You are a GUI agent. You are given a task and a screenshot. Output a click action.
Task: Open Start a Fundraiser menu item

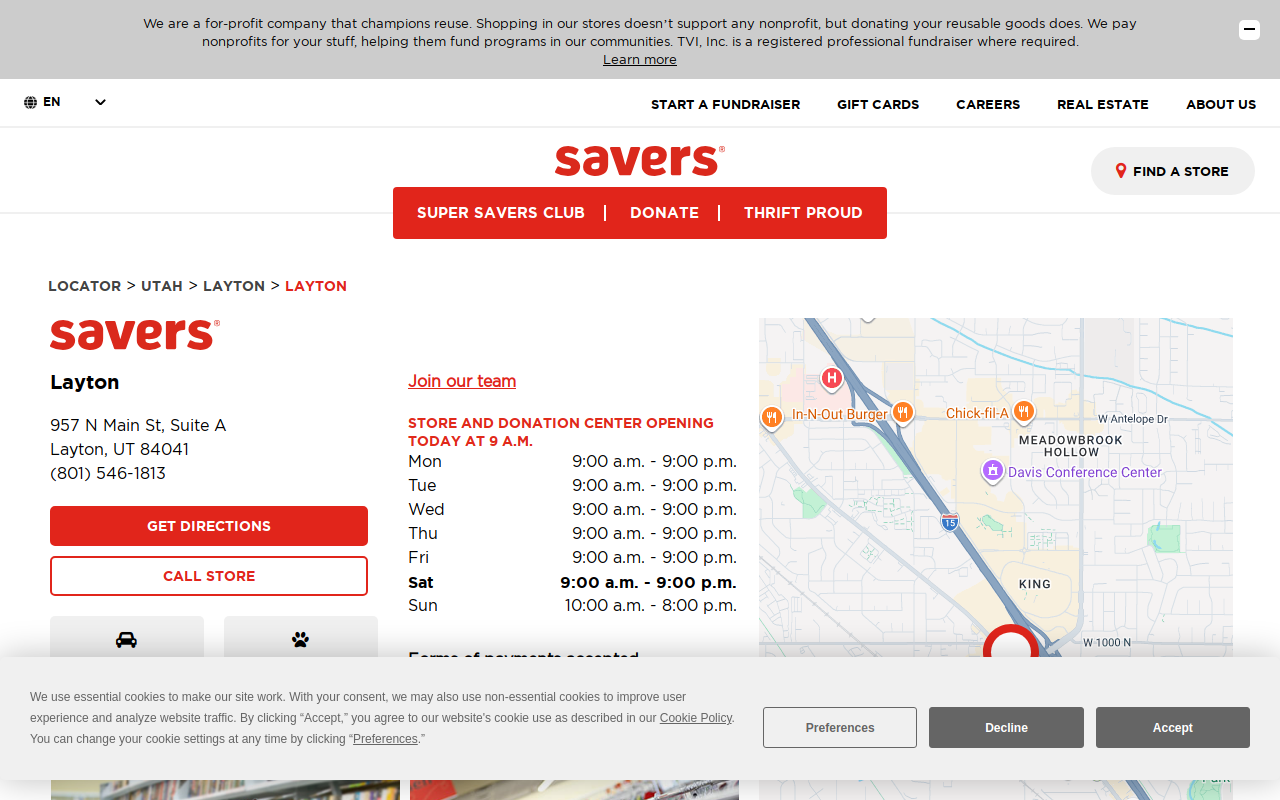pos(725,104)
